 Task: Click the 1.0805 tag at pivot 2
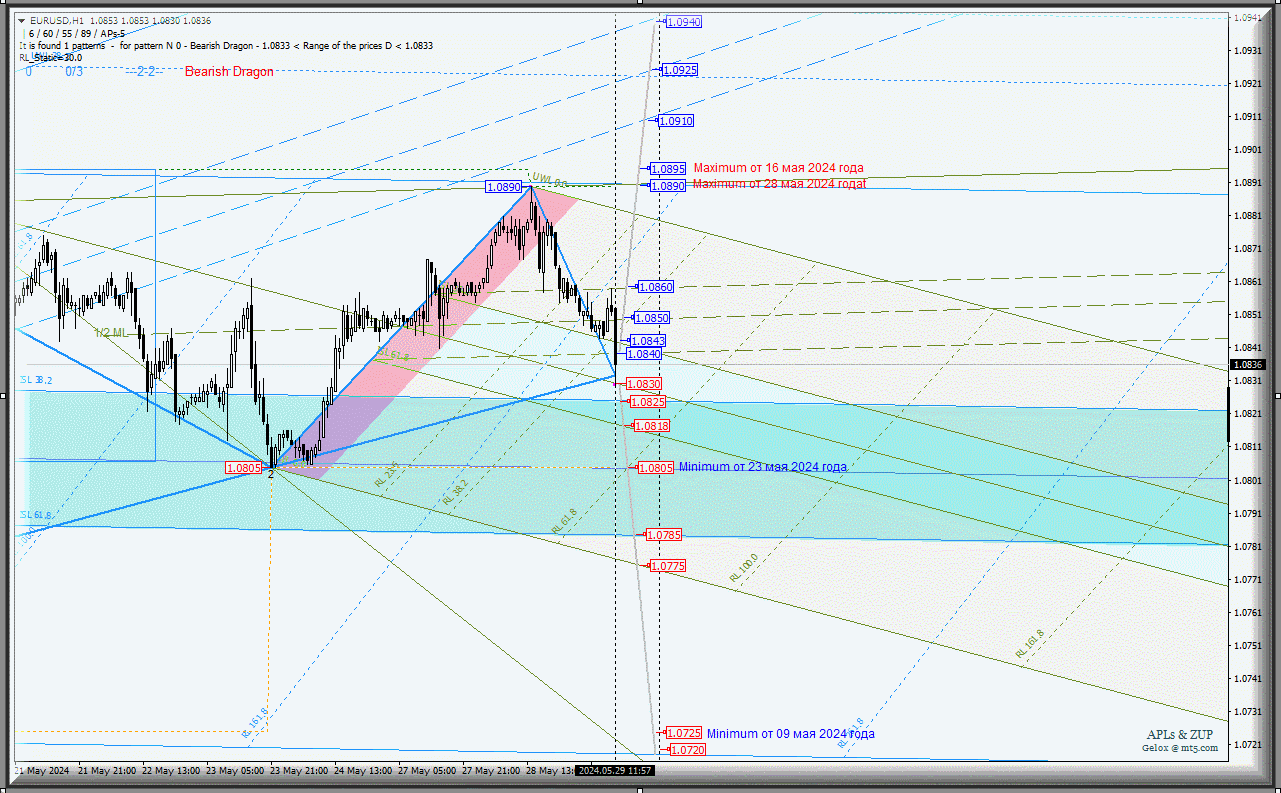(x=243, y=468)
